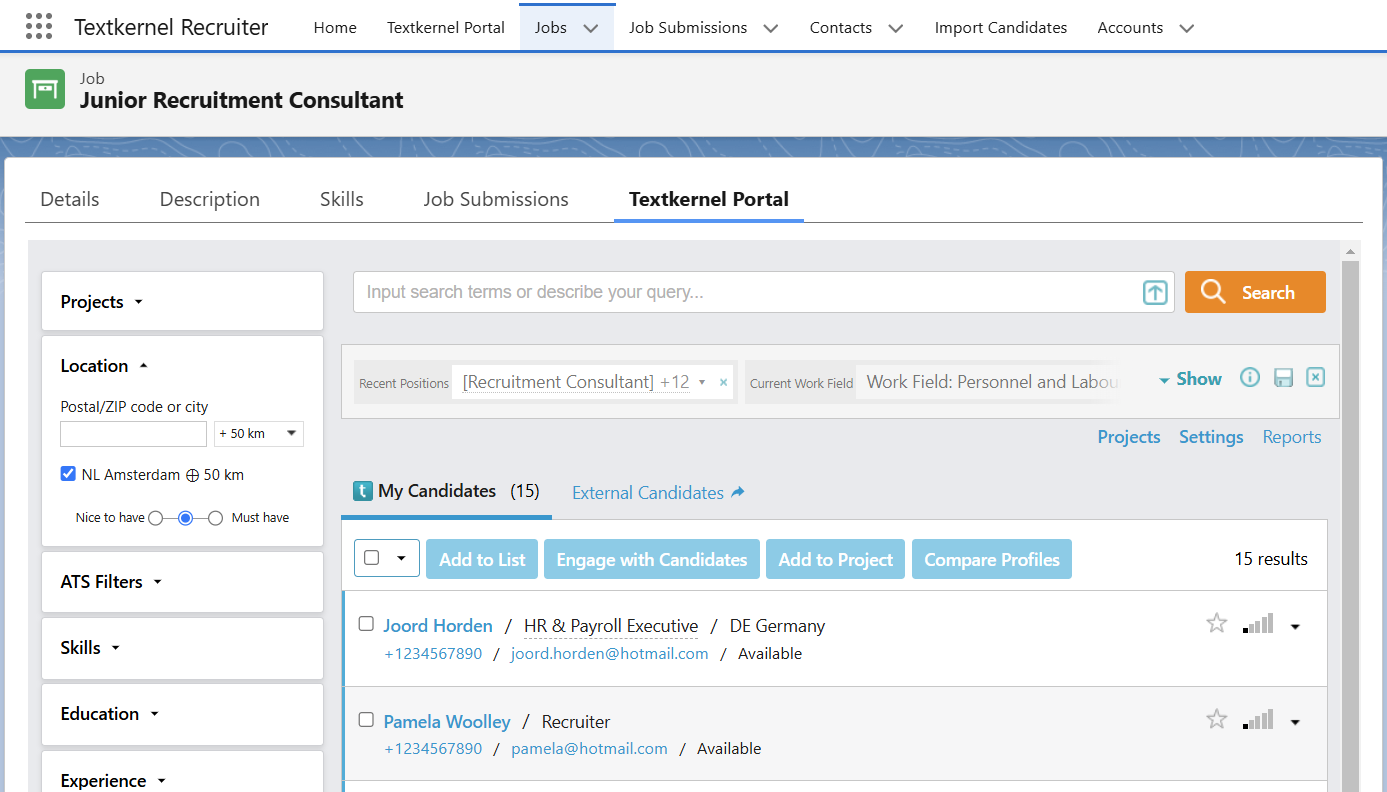The height and width of the screenshot is (792, 1387).
Task: Open the query info icon
Action: (x=1250, y=377)
